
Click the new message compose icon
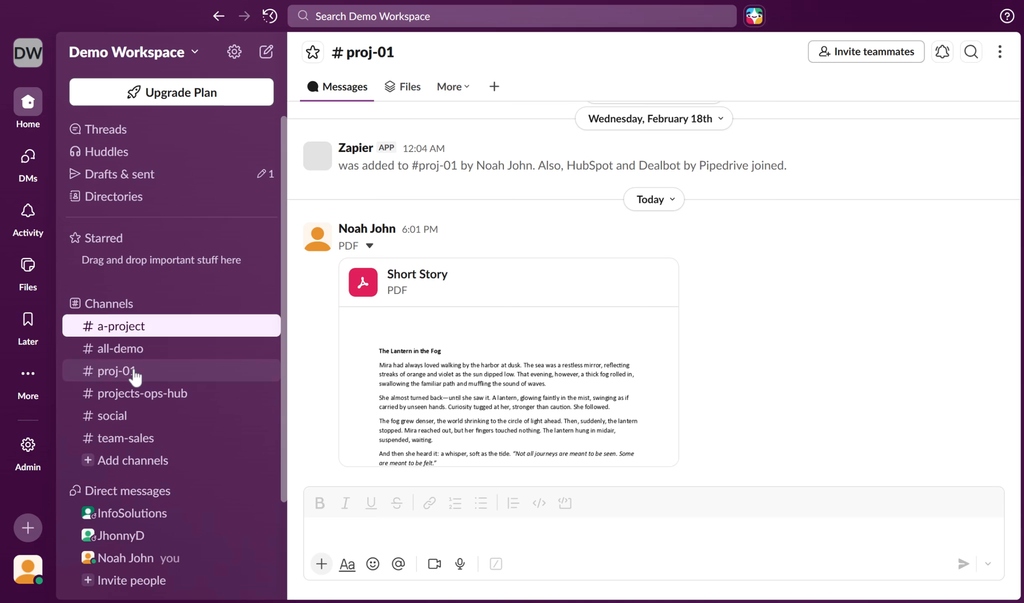click(266, 52)
